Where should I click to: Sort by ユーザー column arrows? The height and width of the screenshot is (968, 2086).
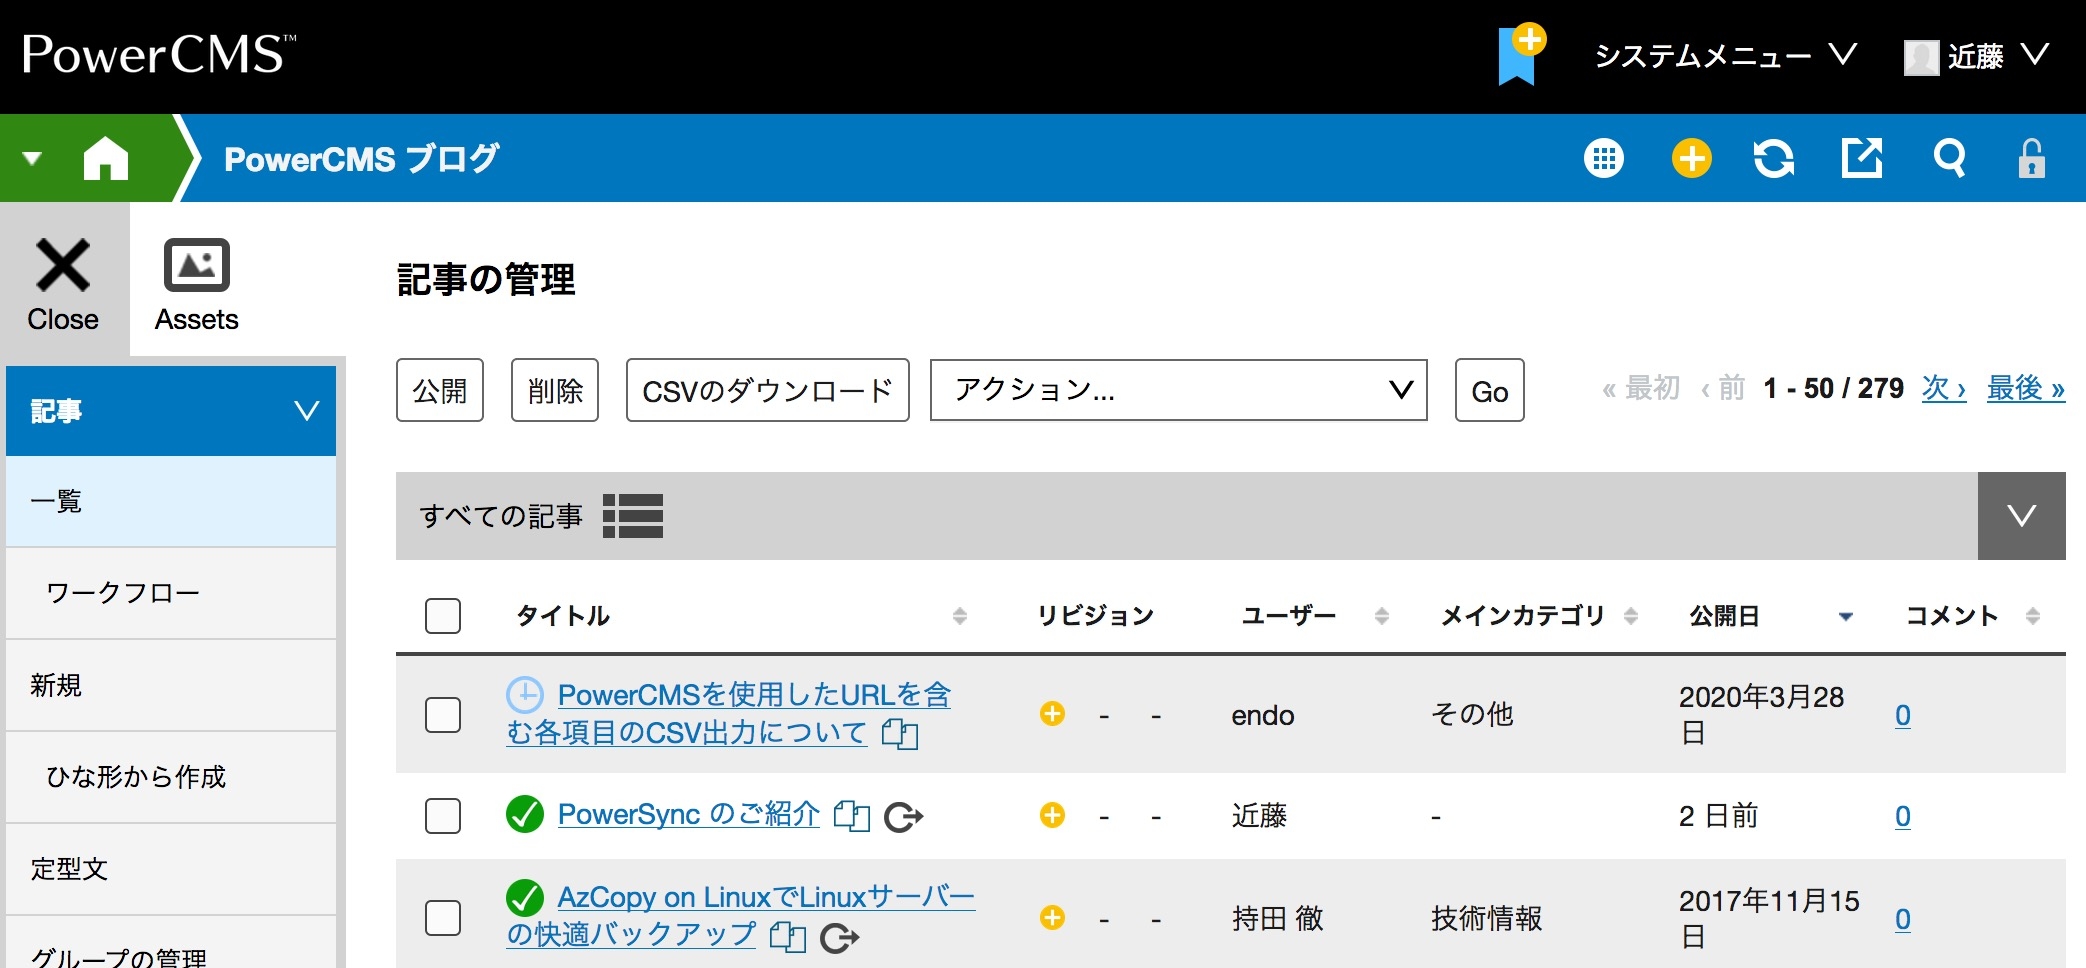1382,616
